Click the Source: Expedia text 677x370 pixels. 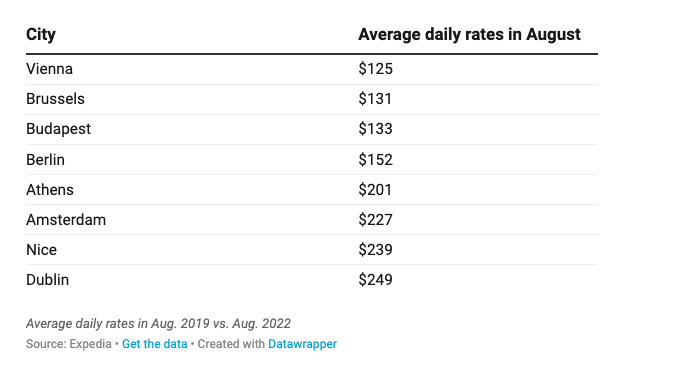69,344
